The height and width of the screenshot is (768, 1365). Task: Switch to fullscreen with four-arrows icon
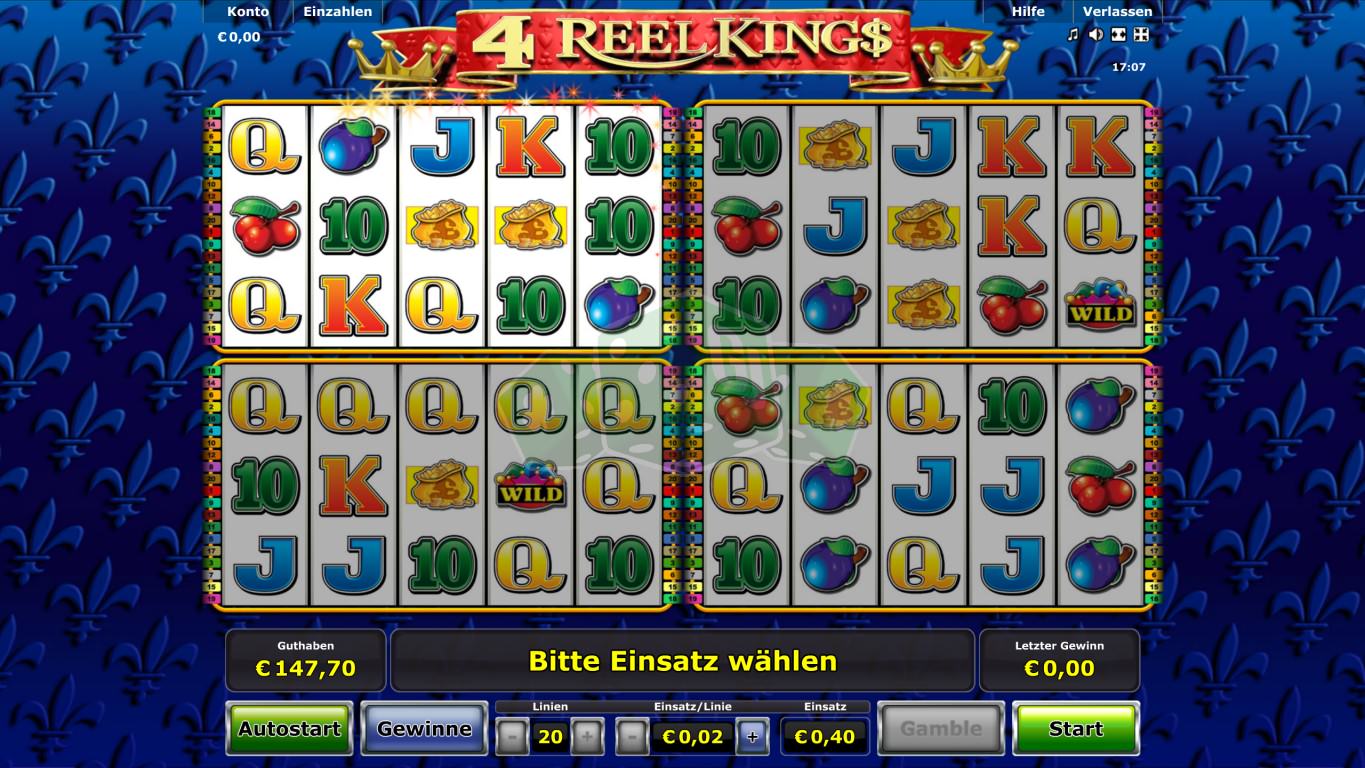click(1141, 35)
